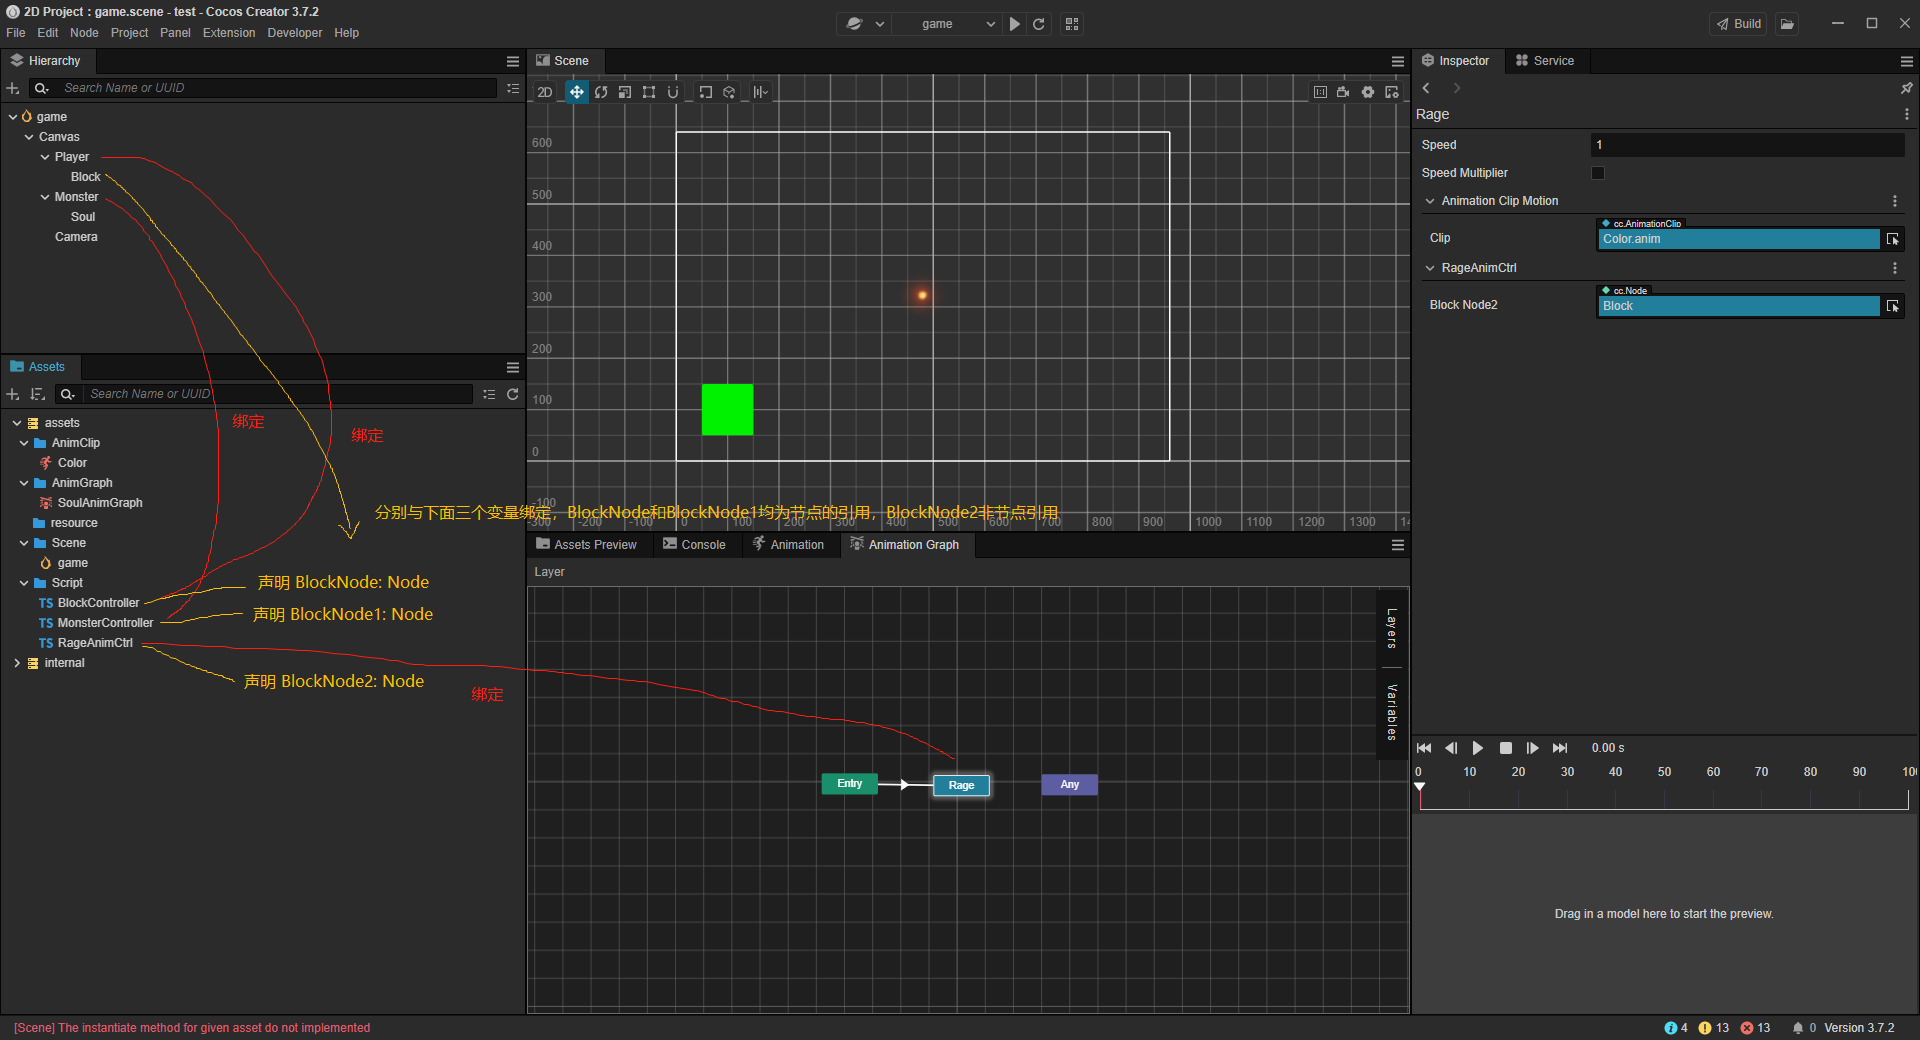Screen dimensions: 1920x1040
Task: Open the Developer menu
Action: (295, 33)
